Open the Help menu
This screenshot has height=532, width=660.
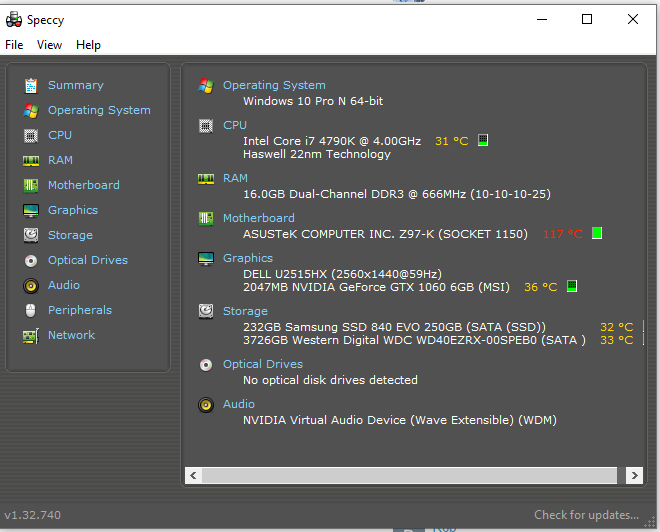click(88, 45)
